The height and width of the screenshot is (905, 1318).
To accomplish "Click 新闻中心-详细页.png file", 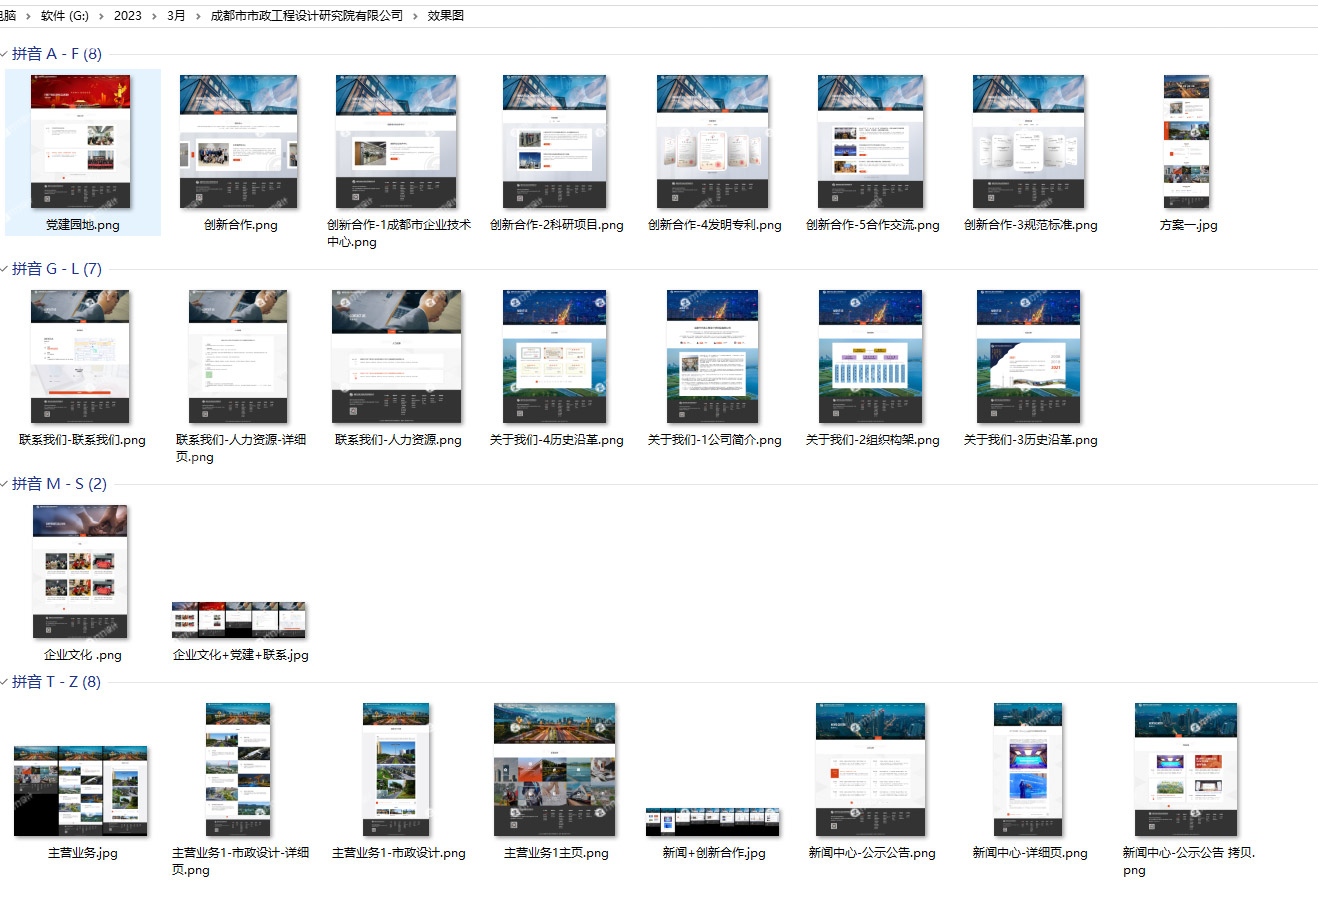I will 1028,770.
